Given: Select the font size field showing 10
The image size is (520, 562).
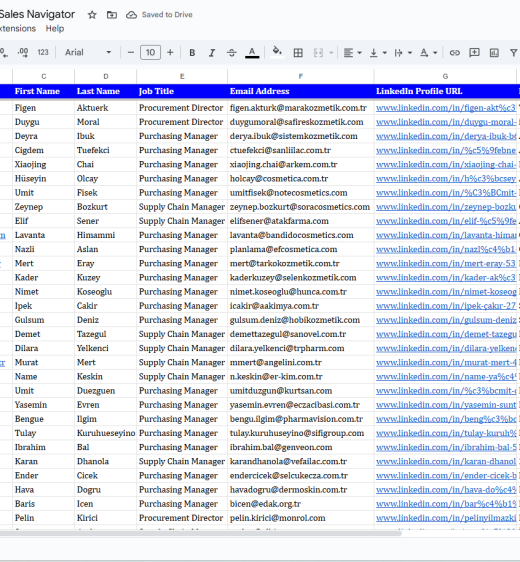Looking at the screenshot, I should coord(150,53).
